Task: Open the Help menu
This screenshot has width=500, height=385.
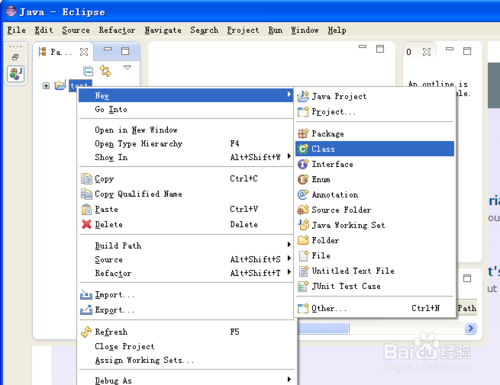Action: pos(337,30)
